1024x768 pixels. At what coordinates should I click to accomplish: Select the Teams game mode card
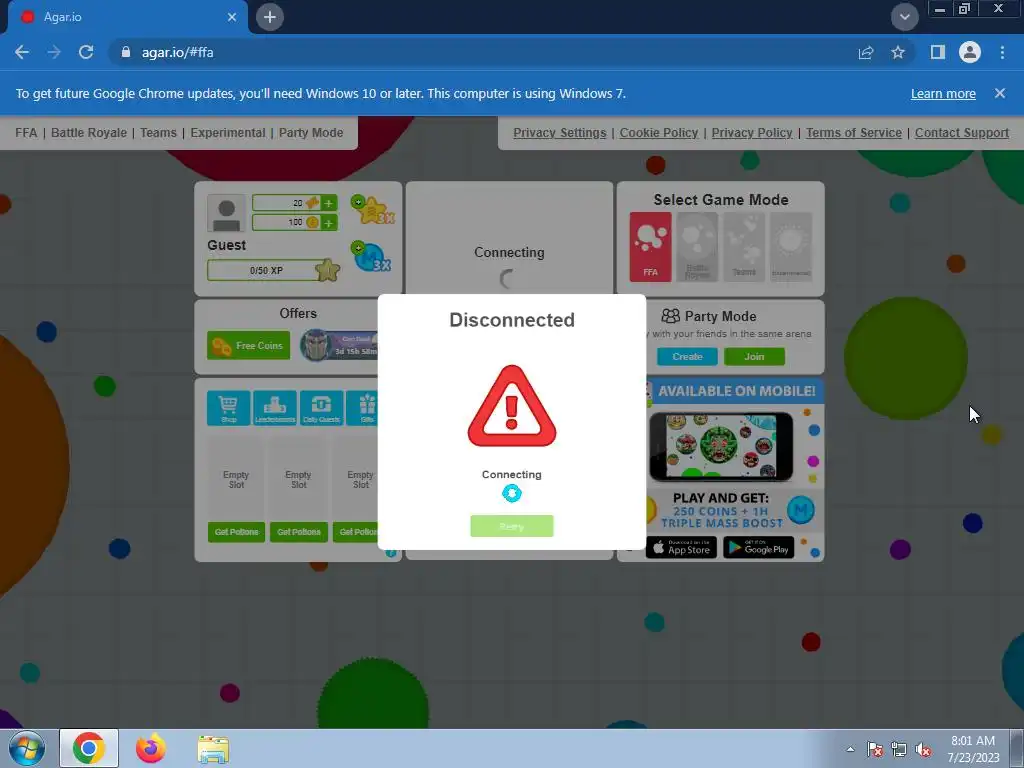pyautogui.click(x=744, y=247)
